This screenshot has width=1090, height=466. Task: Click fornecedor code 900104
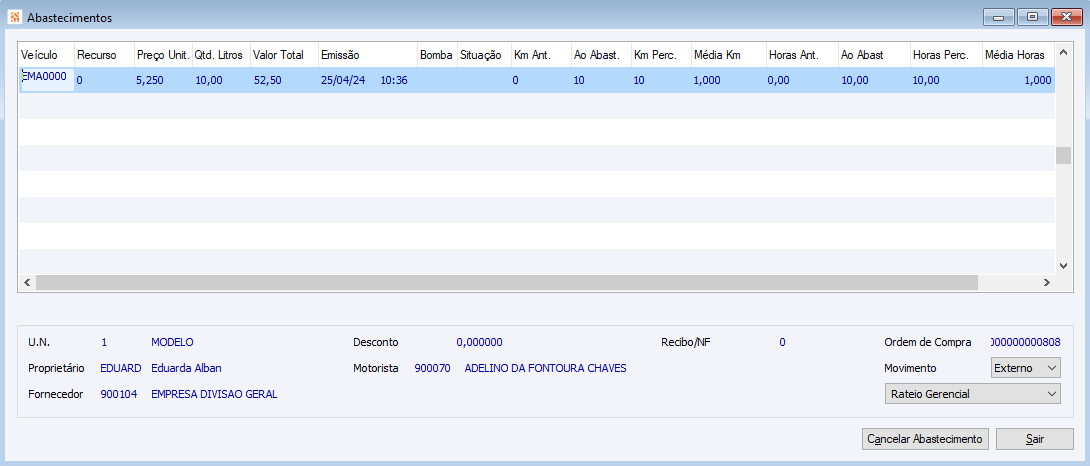[x=119, y=394]
